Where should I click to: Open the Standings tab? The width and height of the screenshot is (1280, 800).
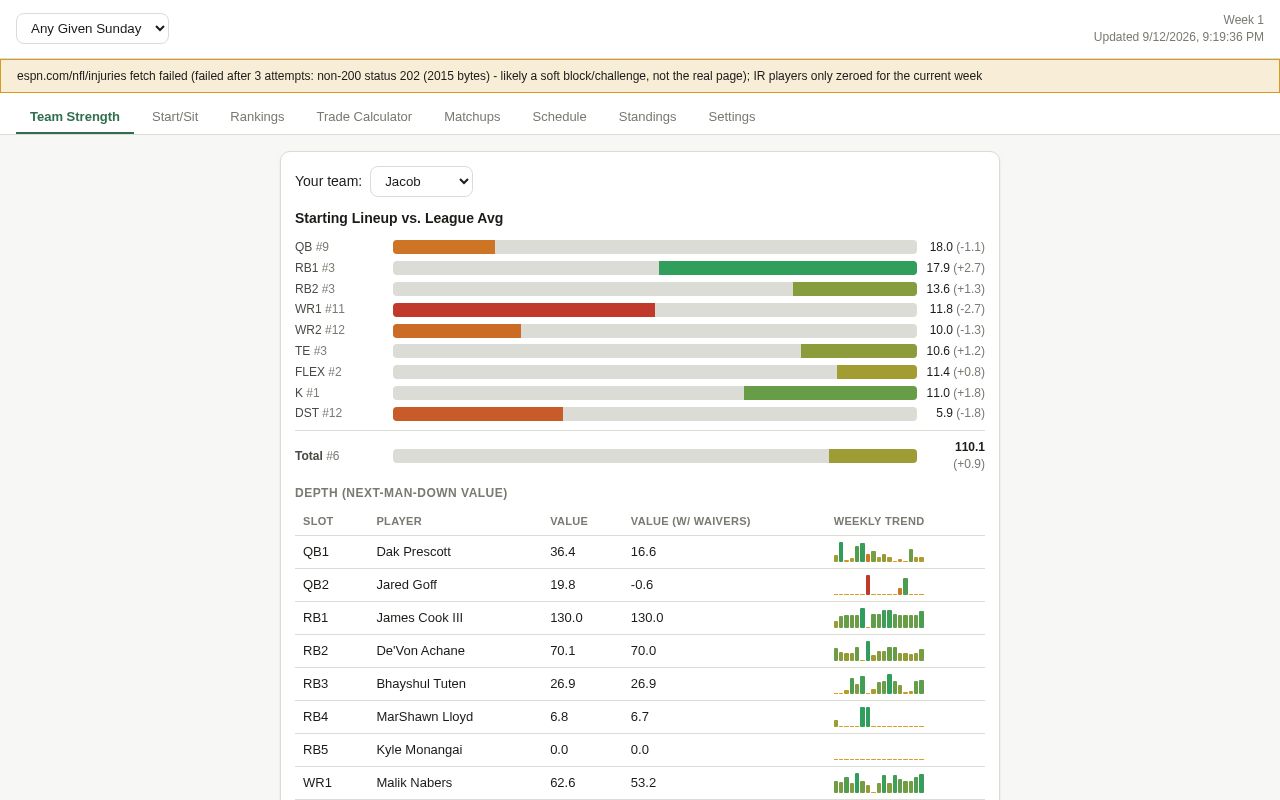point(647,116)
